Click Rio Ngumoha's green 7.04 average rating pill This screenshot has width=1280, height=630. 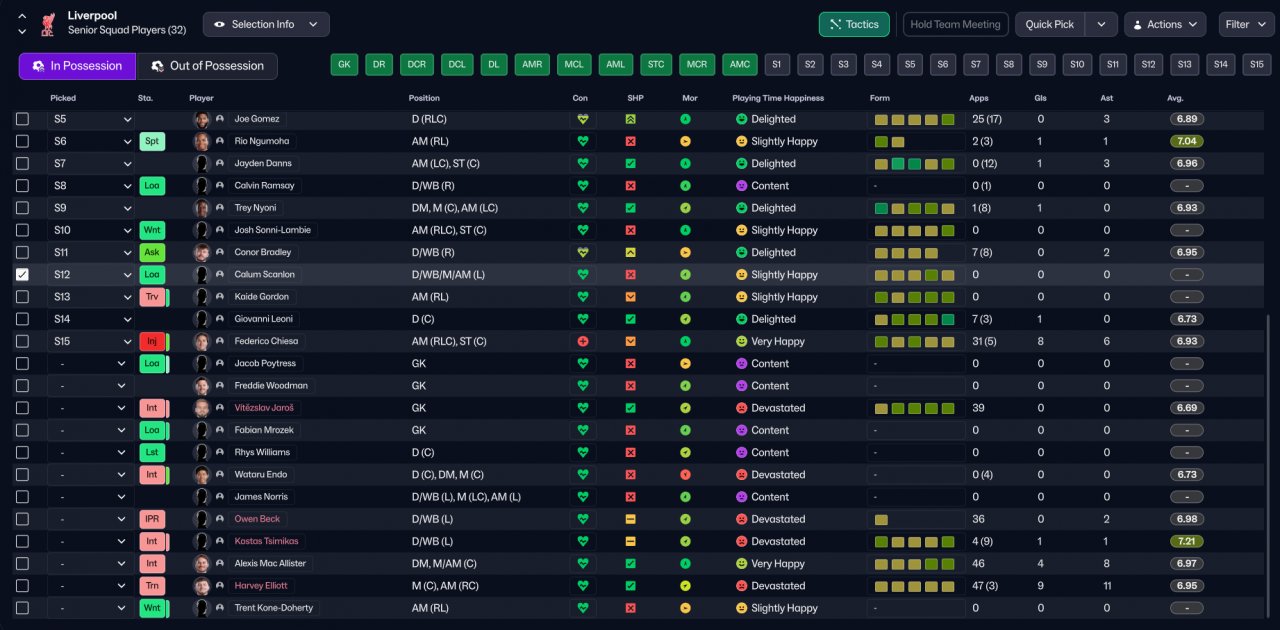tap(1186, 141)
